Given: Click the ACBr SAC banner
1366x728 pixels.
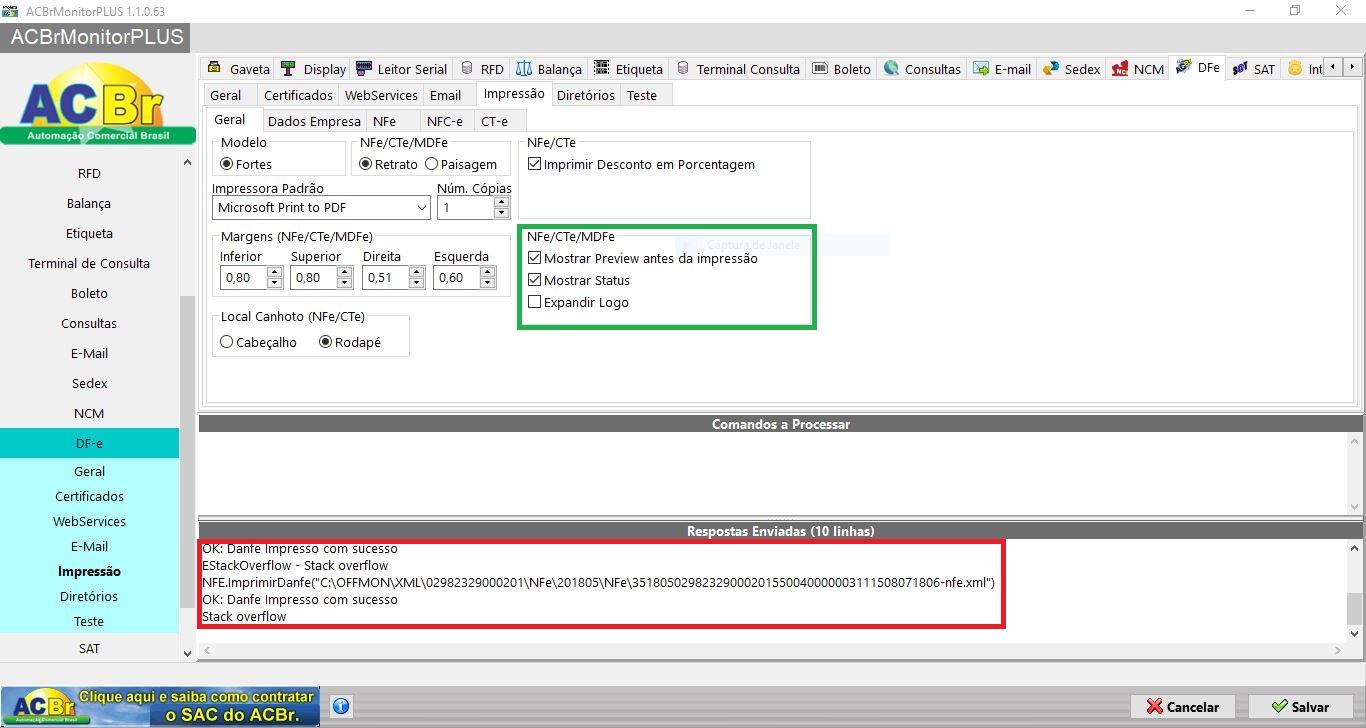Looking at the screenshot, I should pyautogui.click(x=160, y=706).
